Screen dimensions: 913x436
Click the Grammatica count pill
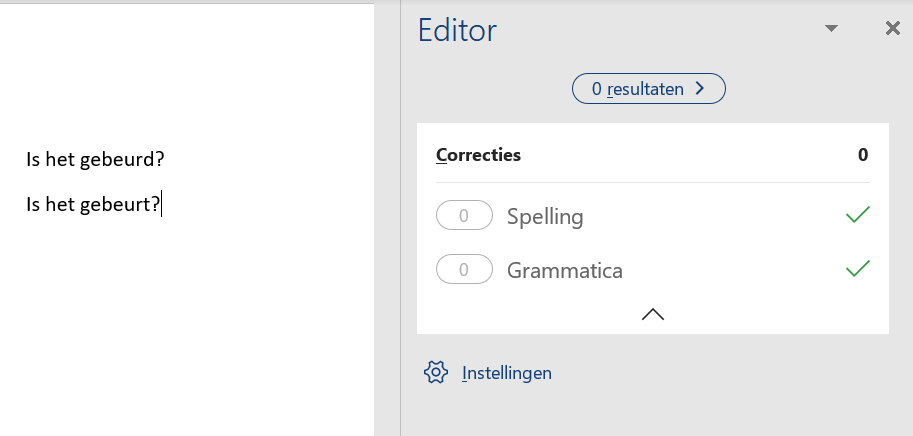[464, 269]
